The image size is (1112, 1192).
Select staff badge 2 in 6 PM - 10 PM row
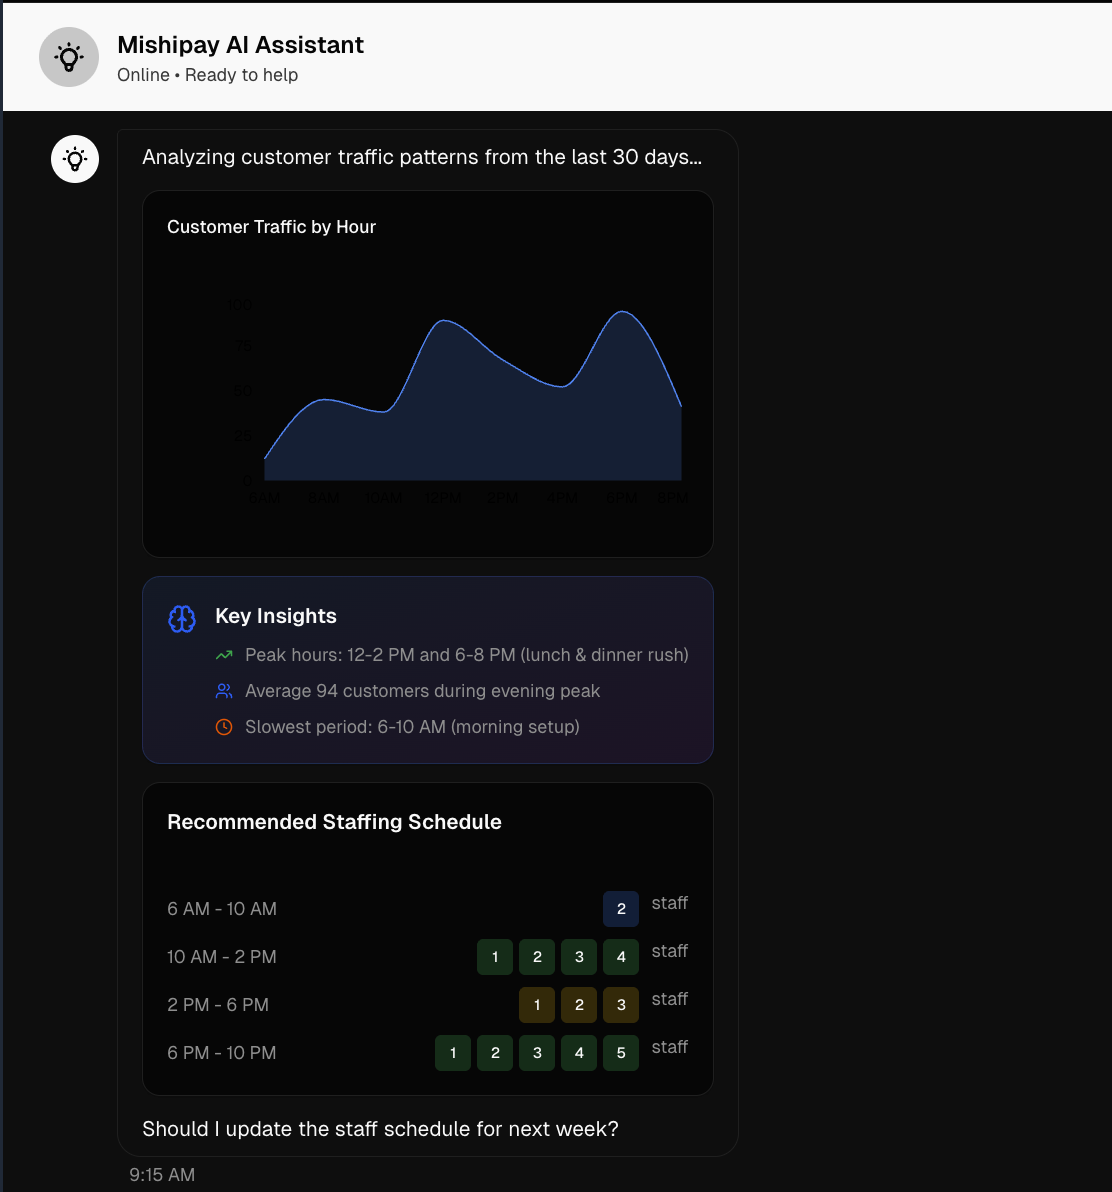click(x=495, y=1053)
